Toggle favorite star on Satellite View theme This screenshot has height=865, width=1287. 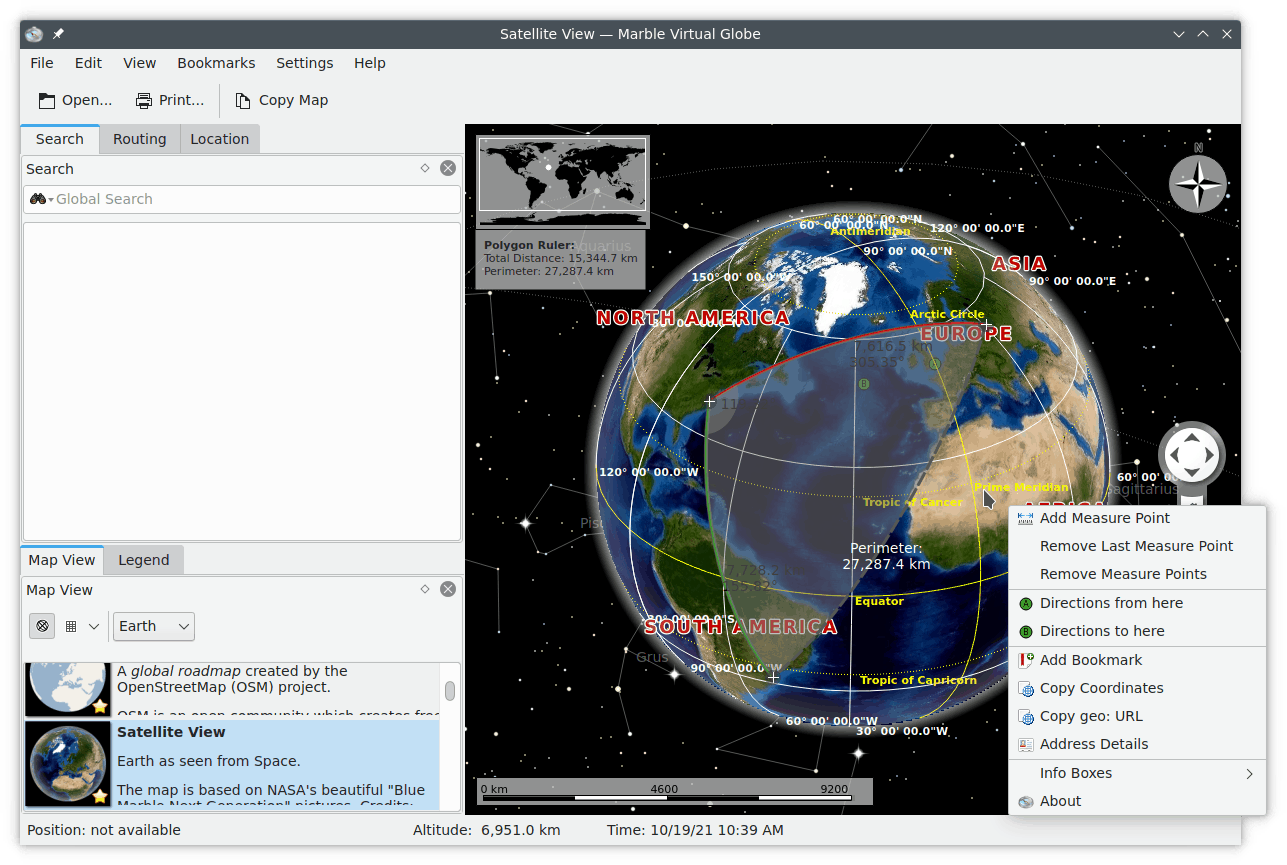[x=100, y=796]
